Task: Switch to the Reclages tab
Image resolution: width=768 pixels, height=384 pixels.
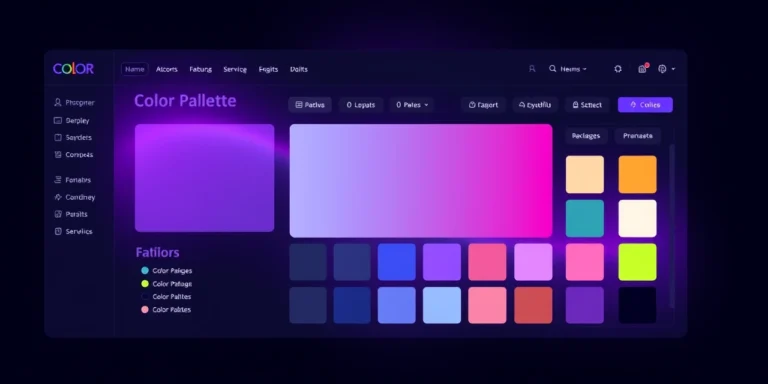Action: tap(586, 136)
